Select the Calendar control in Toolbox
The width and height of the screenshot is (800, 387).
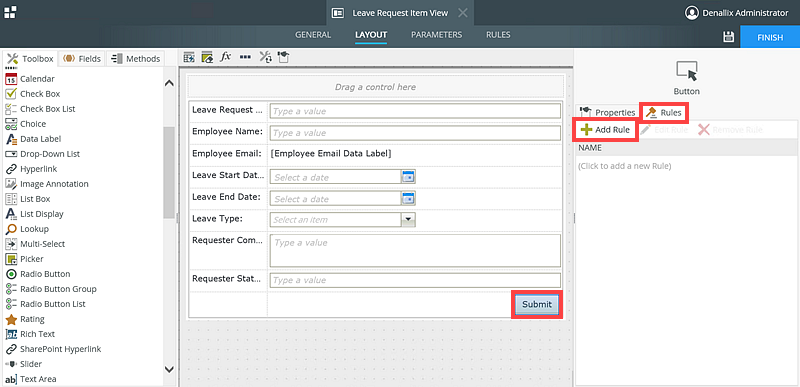tap(30, 79)
